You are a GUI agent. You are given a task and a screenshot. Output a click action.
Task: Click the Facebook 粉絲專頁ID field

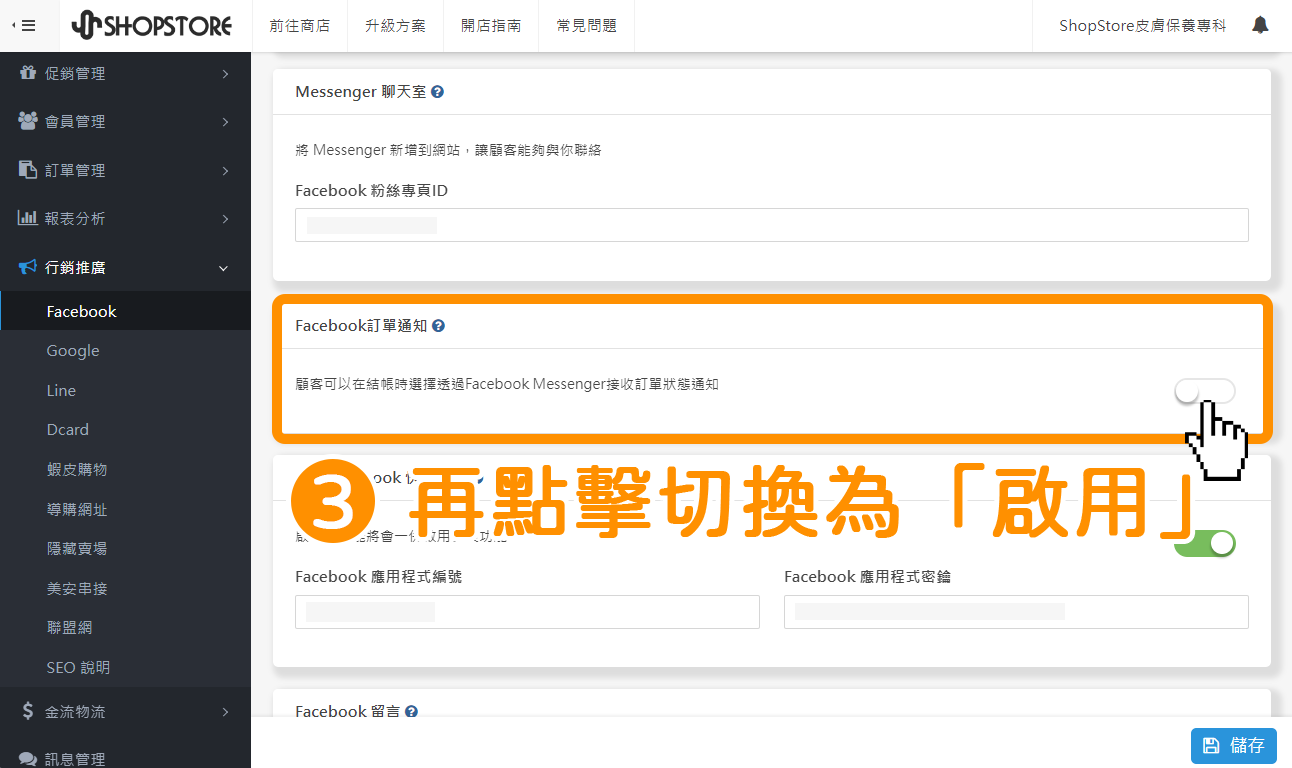coord(771,225)
